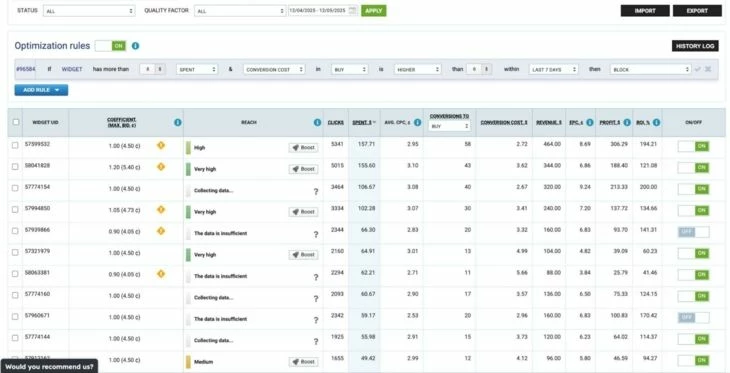Open the Quality Factor dropdown
This screenshot has width=730, height=373.
240,11
